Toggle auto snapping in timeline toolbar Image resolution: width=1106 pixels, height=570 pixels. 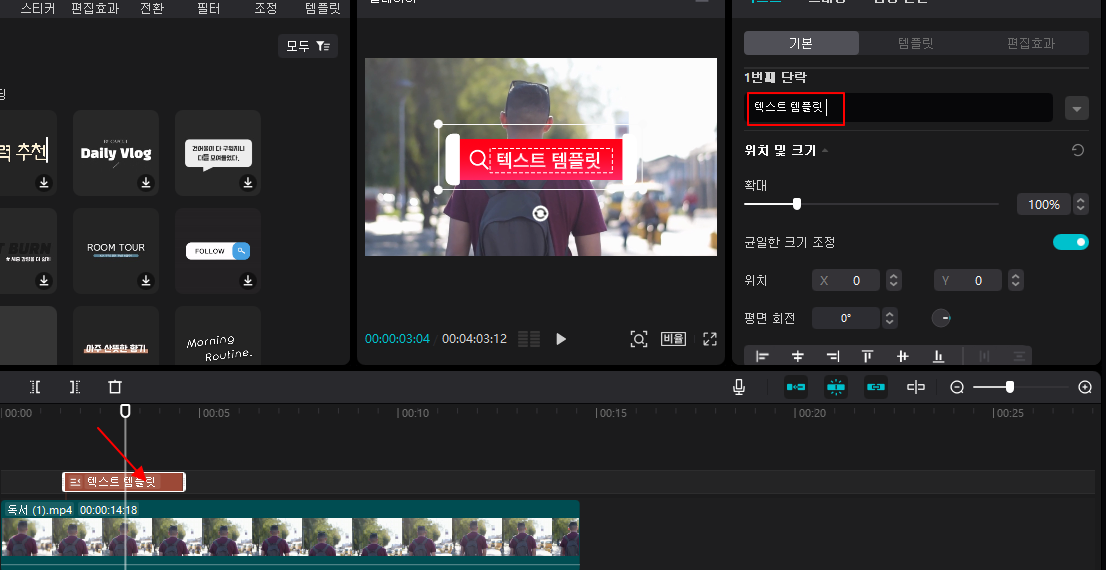[x=836, y=387]
